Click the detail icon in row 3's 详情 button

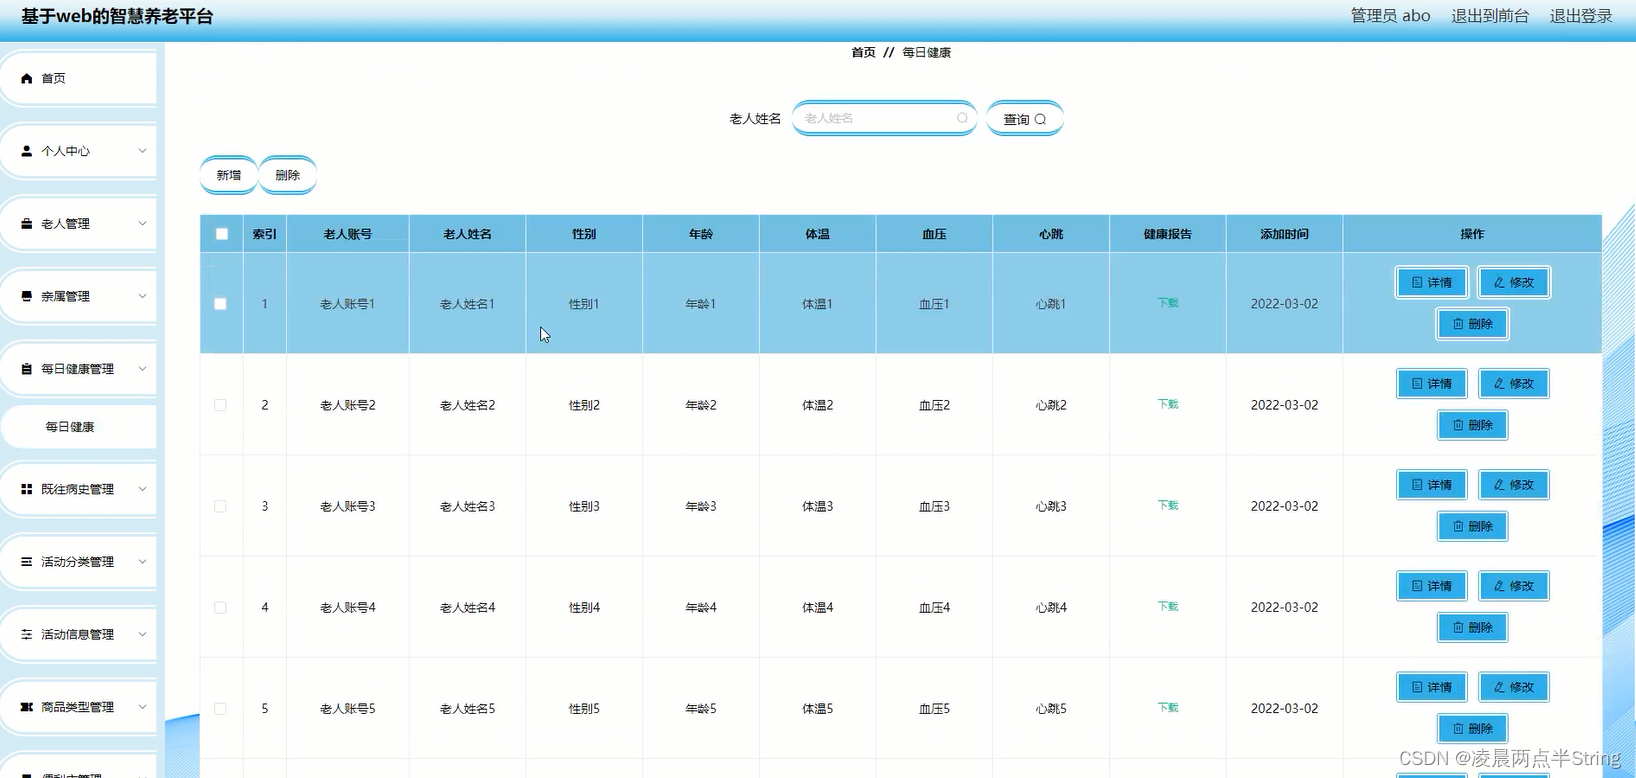(1417, 485)
